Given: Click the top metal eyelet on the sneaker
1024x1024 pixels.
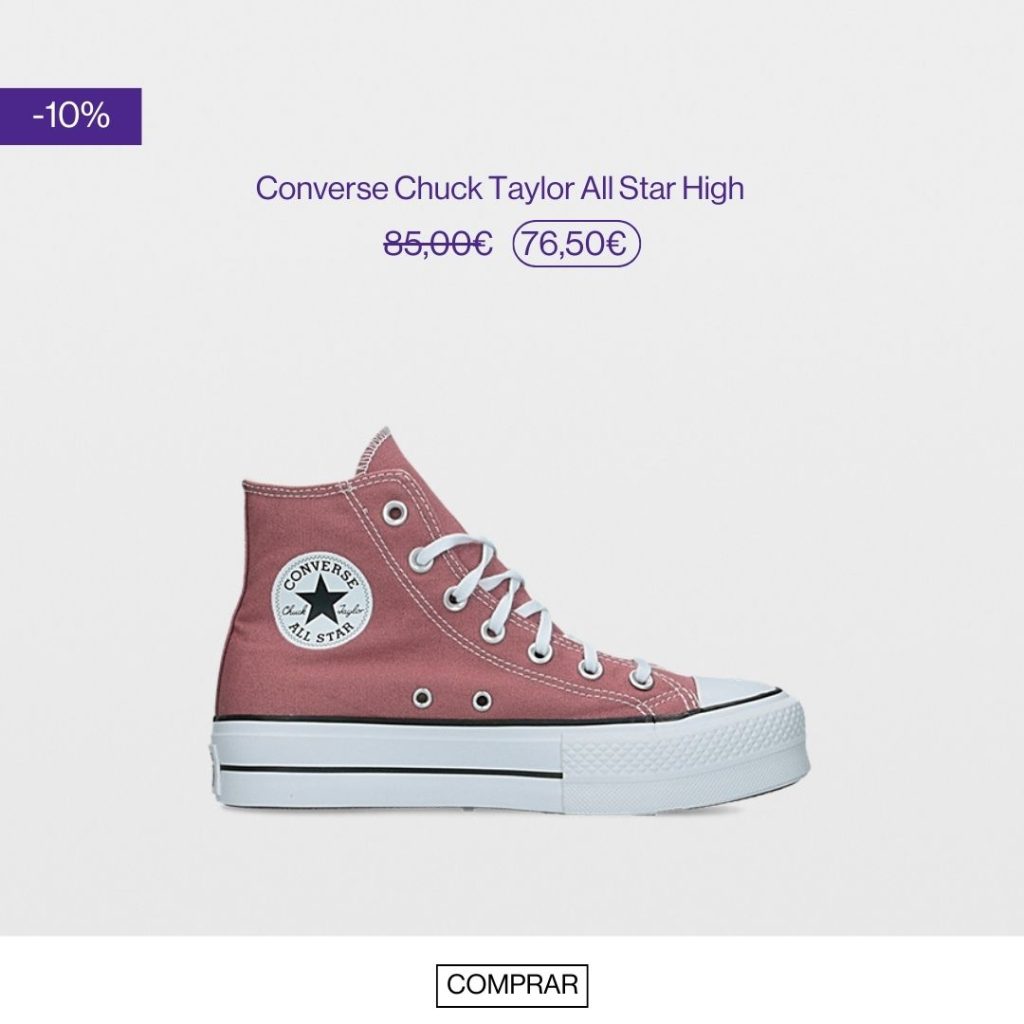Looking at the screenshot, I should point(393,512).
